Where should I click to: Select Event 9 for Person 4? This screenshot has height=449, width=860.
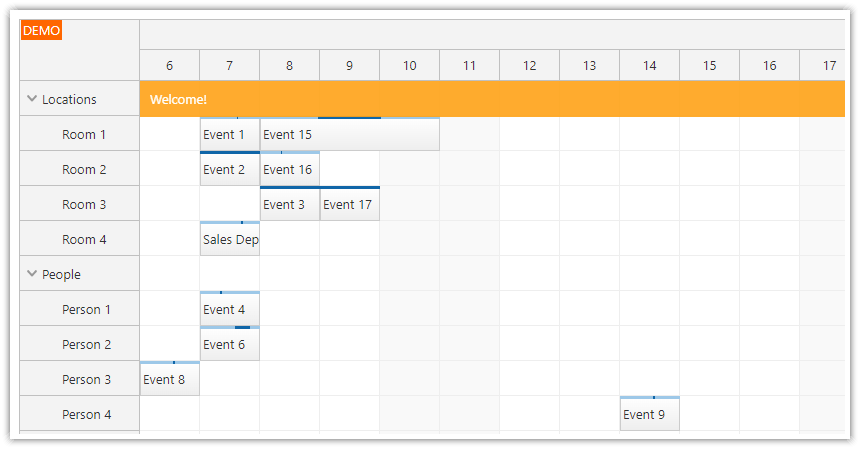coord(649,415)
